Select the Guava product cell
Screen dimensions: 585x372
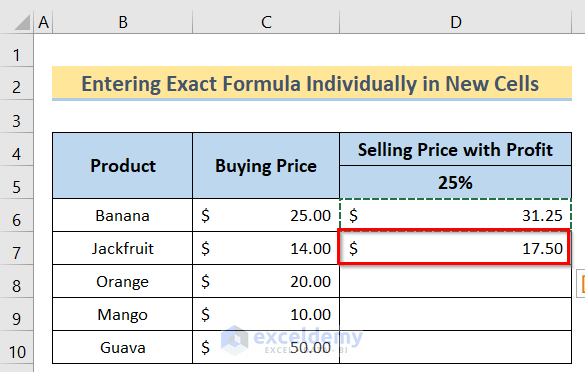point(123,347)
